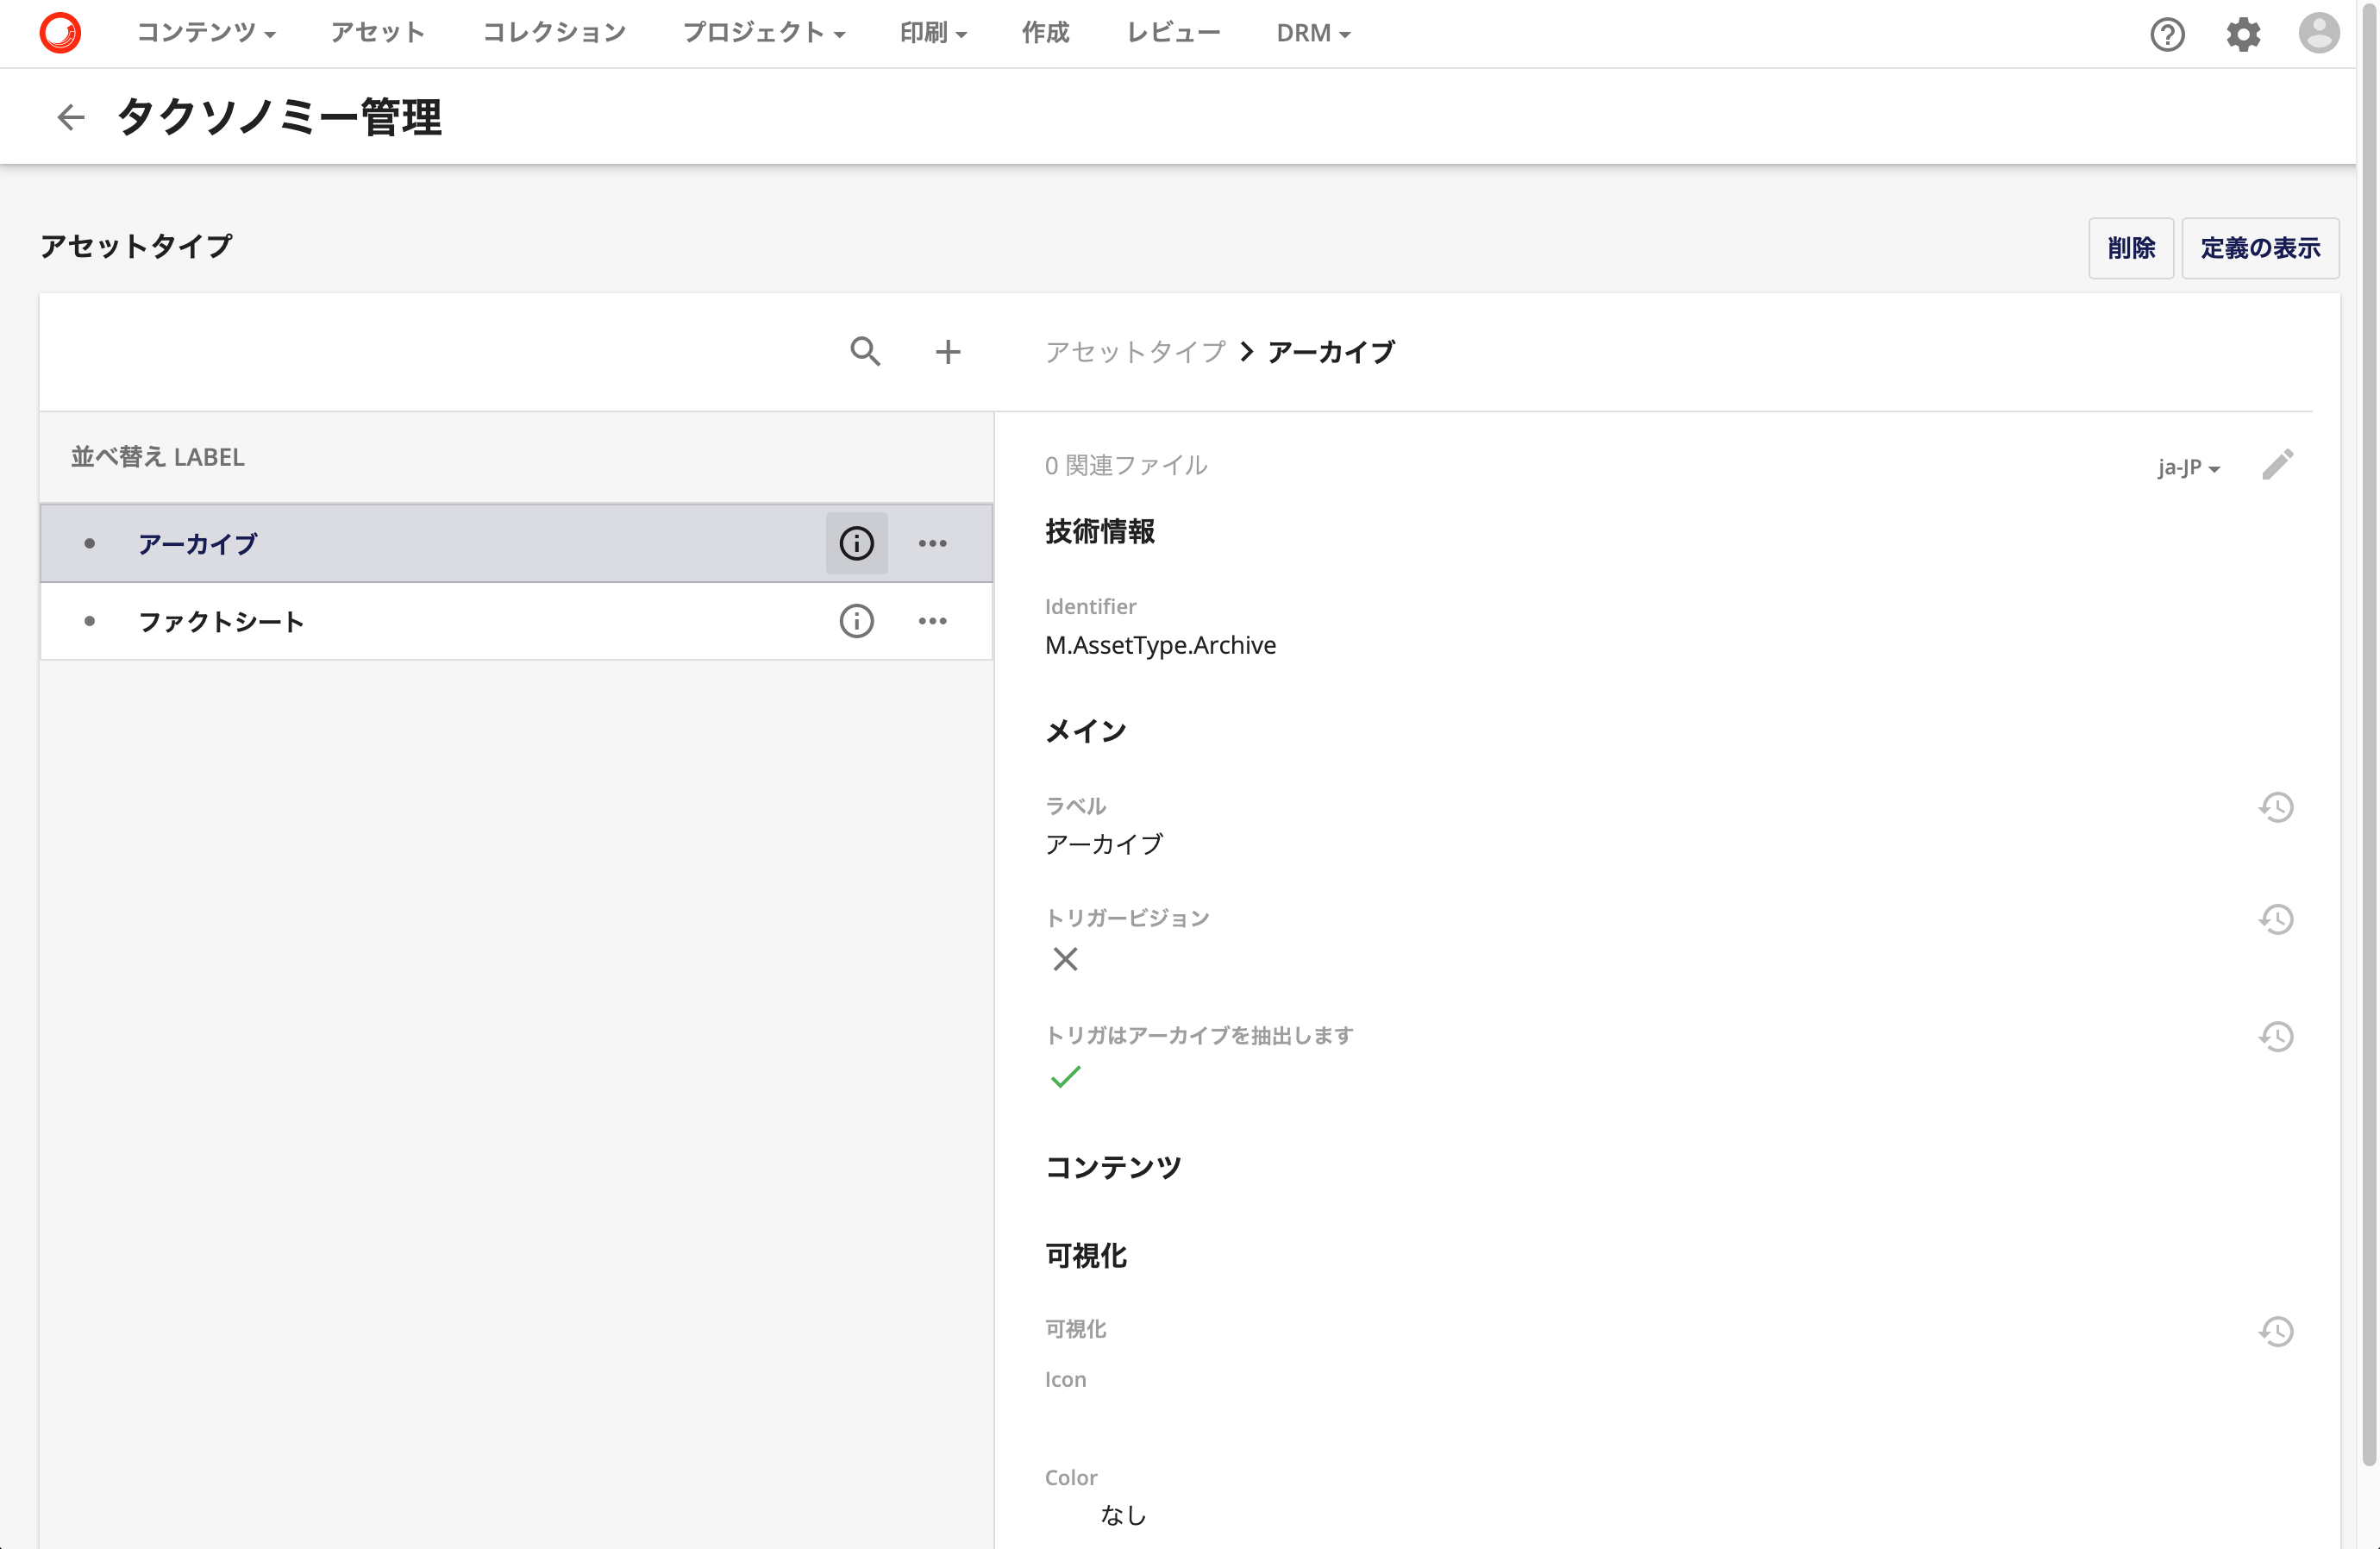Screen dimensions: 2380x1549
Task: Open the コンテンツ dropdown menu
Action: tap(206, 33)
